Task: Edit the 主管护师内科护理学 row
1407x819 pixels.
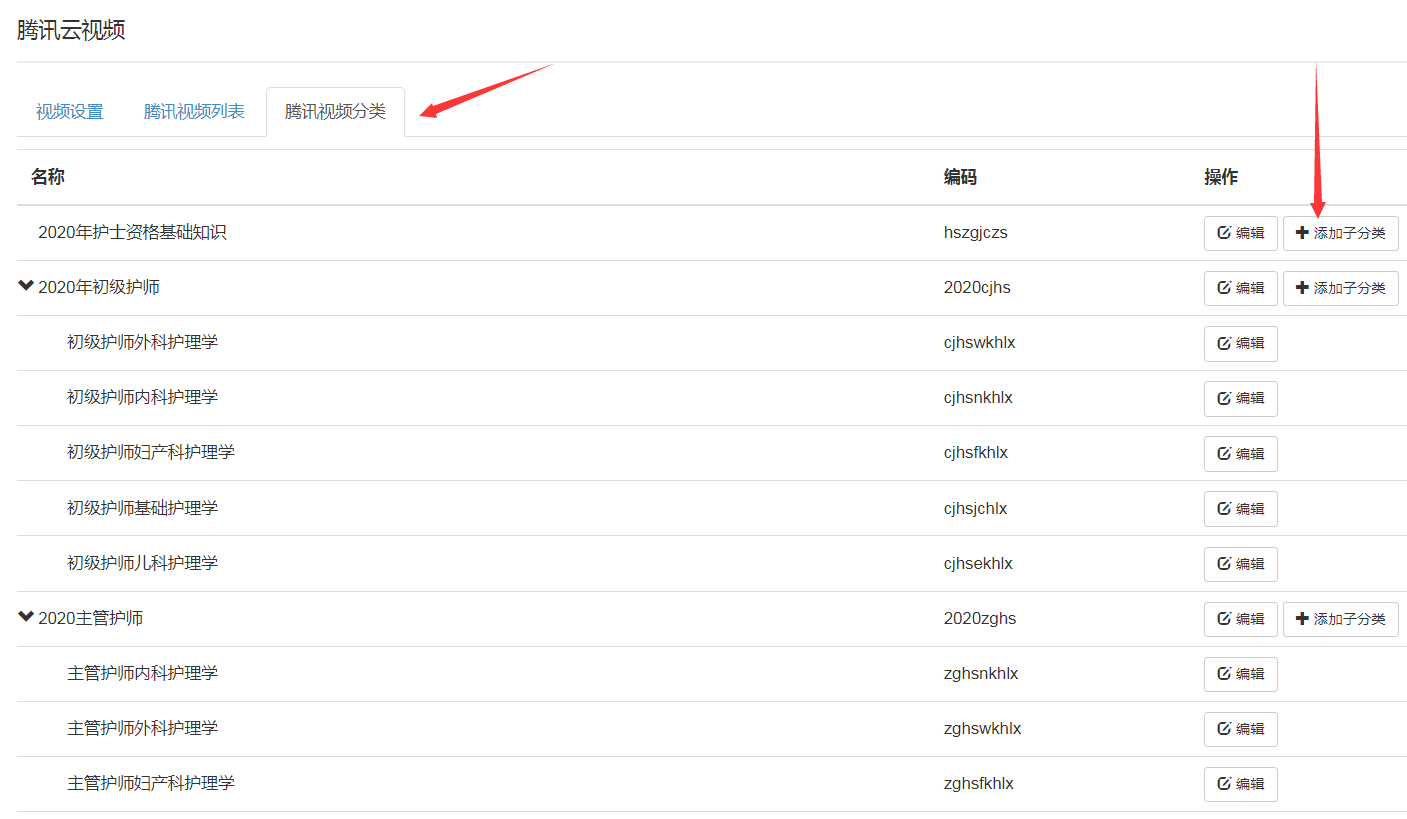Action: point(1240,674)
